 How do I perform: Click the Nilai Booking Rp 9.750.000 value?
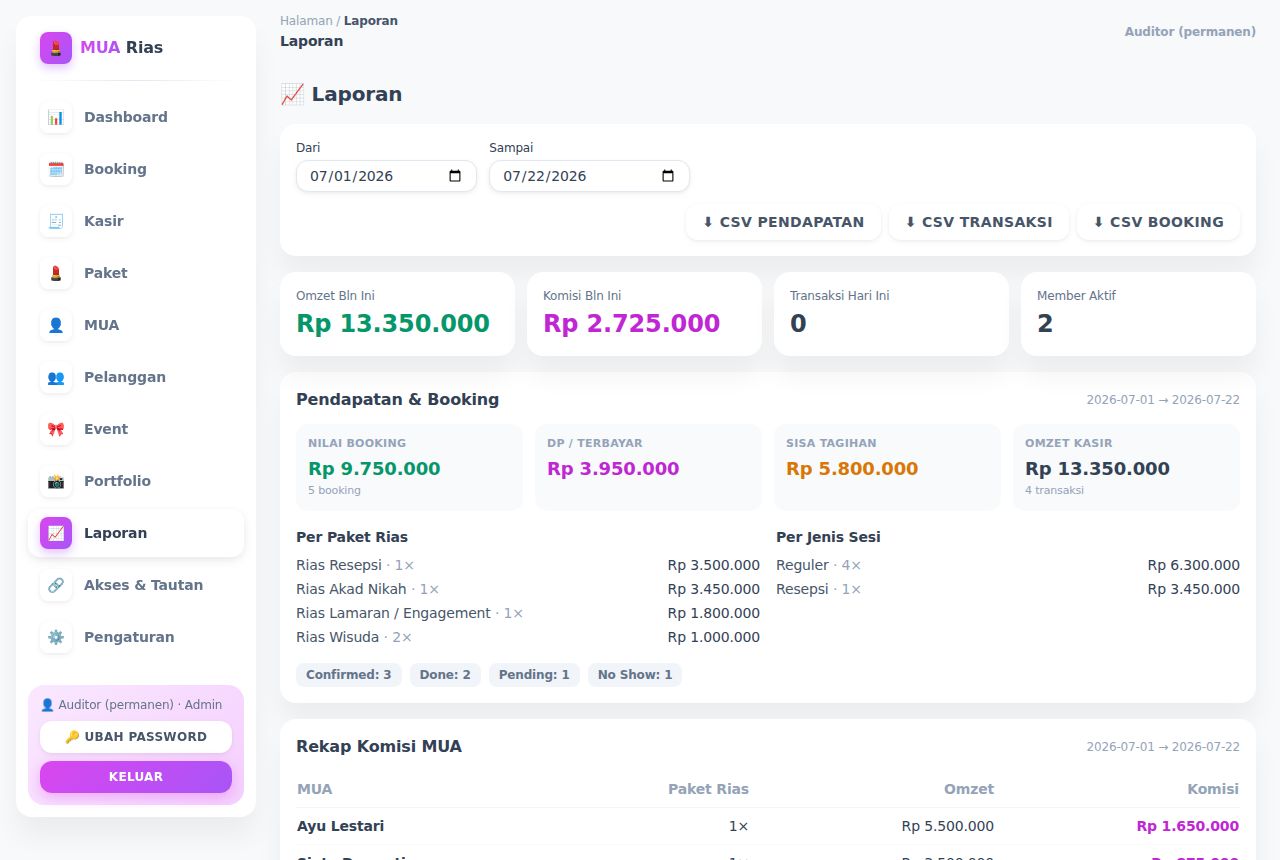click(374, 469)
